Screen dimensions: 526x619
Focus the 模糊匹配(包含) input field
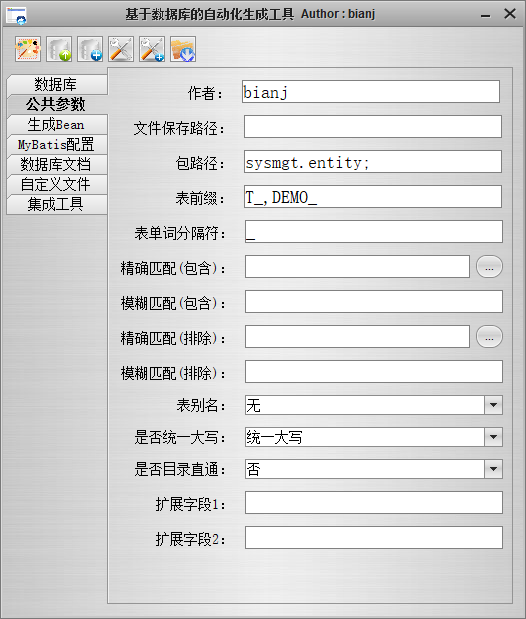(374, 302)
